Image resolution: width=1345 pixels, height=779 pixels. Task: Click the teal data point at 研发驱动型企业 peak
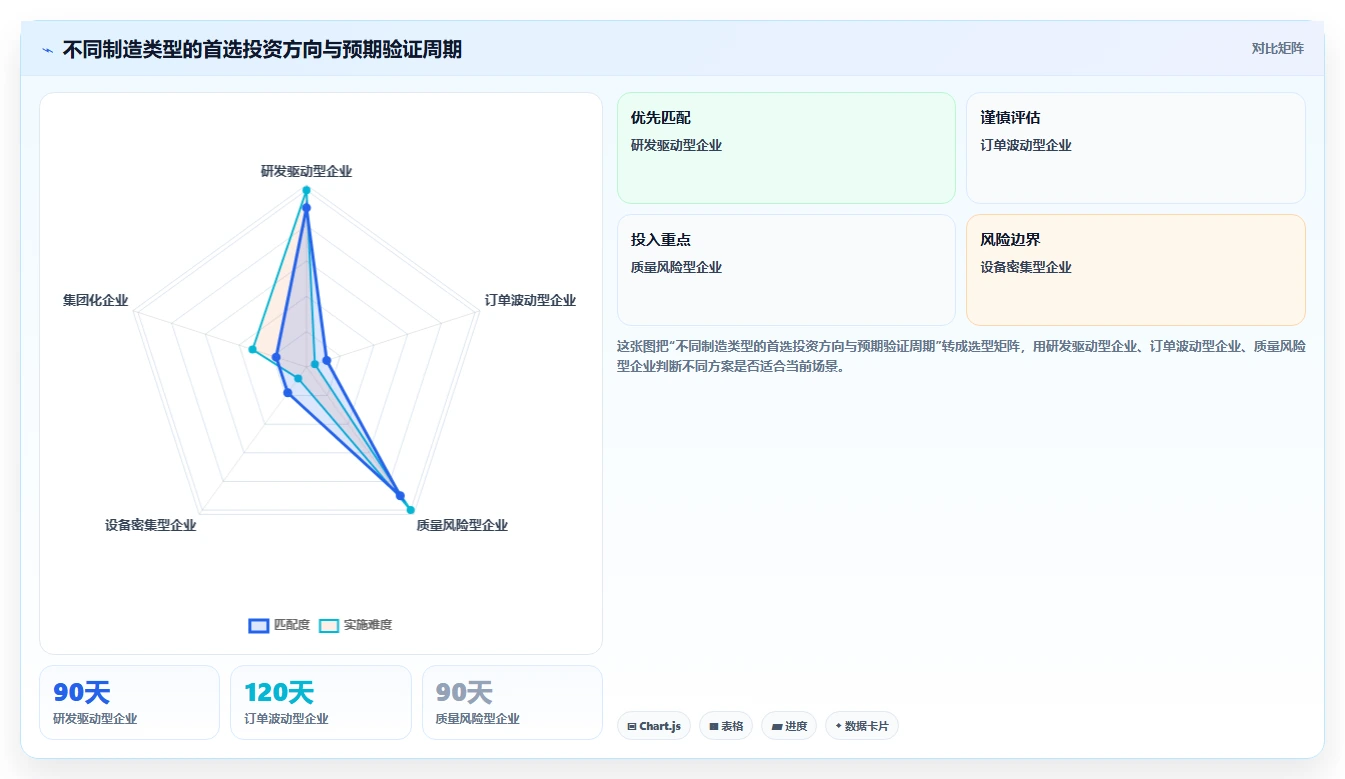[306, 190]
